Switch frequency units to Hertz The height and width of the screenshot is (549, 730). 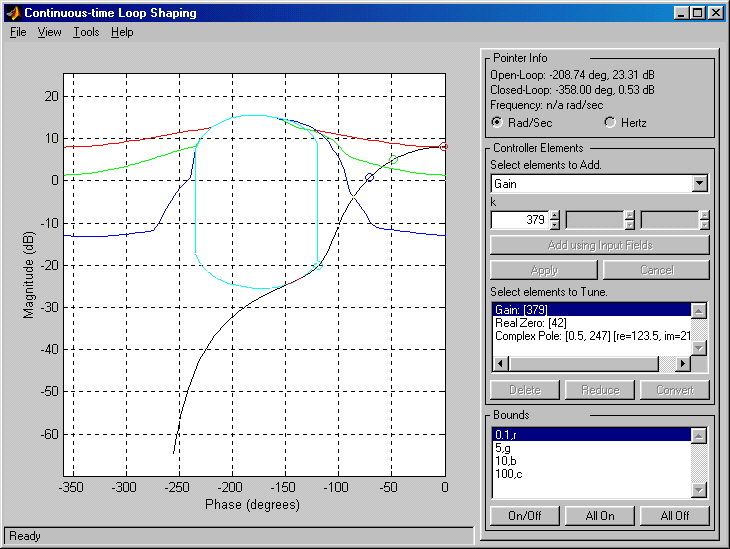tap(611, 122)
